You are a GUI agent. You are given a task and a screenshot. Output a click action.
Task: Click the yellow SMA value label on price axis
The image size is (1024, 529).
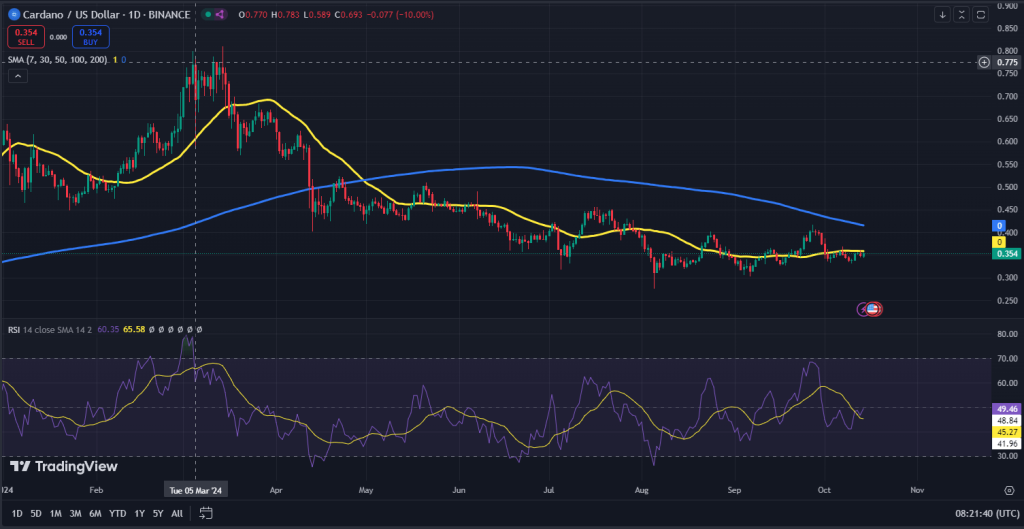point(999,242)
